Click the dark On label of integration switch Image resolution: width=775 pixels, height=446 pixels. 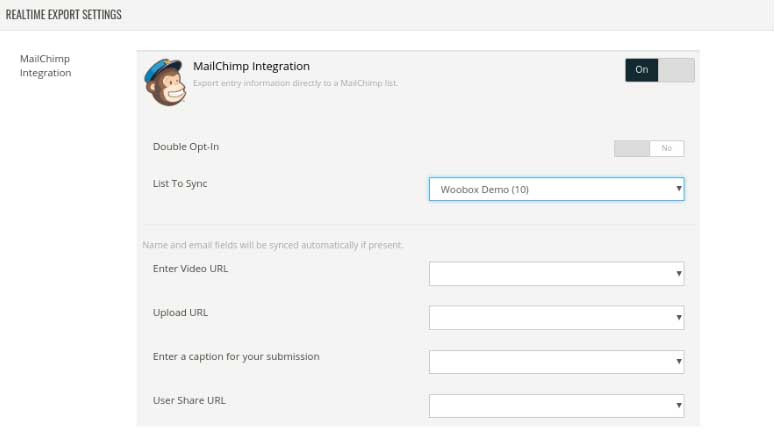pyautogui.click(x=642, y=70)
